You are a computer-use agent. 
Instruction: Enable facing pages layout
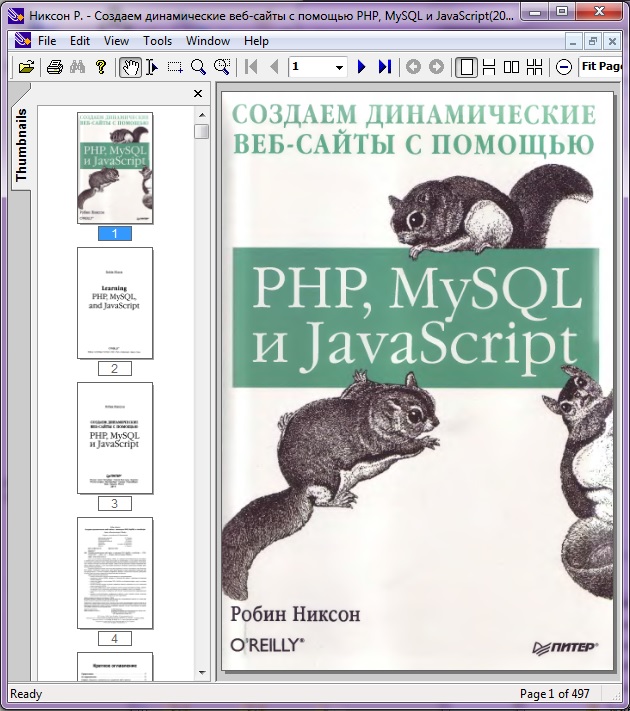[512, 67]
